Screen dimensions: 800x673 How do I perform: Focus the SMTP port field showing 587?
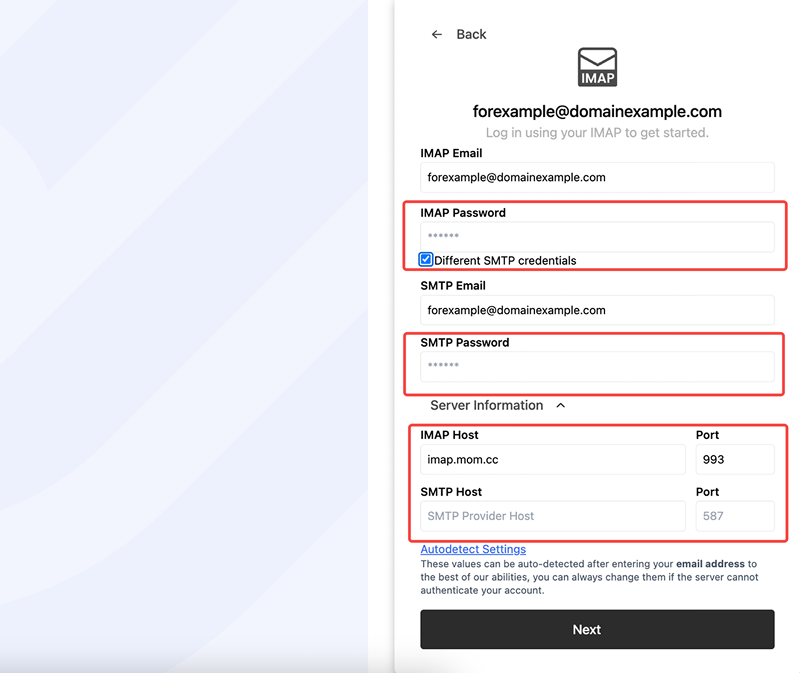734,516
